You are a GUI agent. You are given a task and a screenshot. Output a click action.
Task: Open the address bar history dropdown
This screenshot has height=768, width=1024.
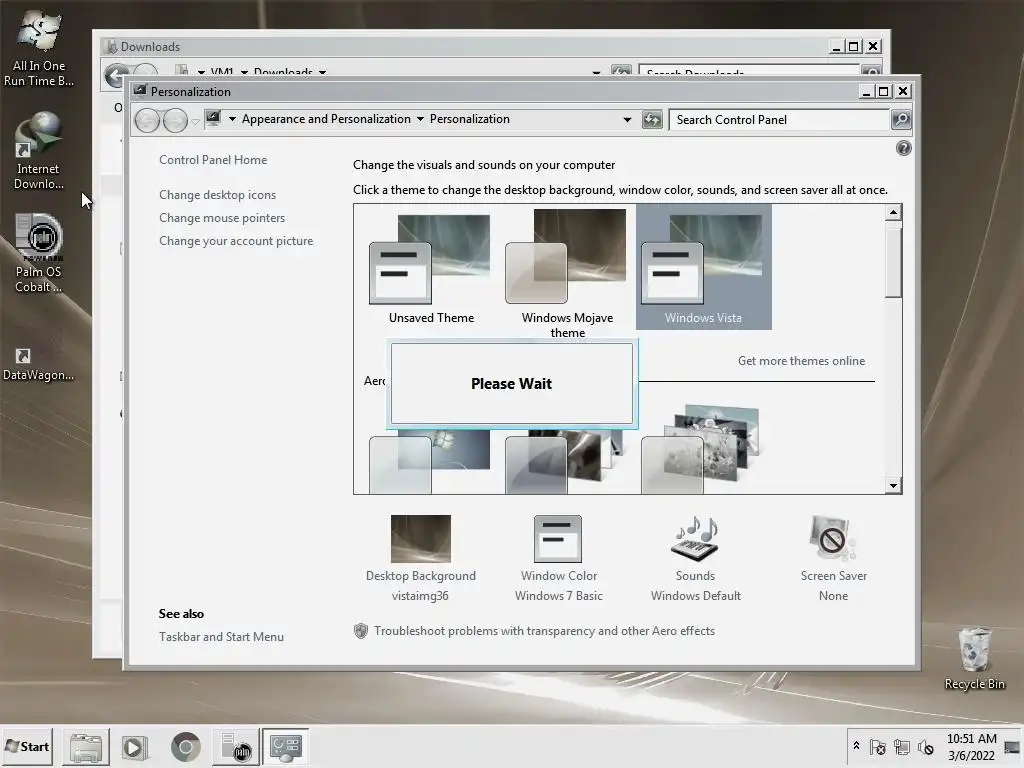(x=627, y=120)
